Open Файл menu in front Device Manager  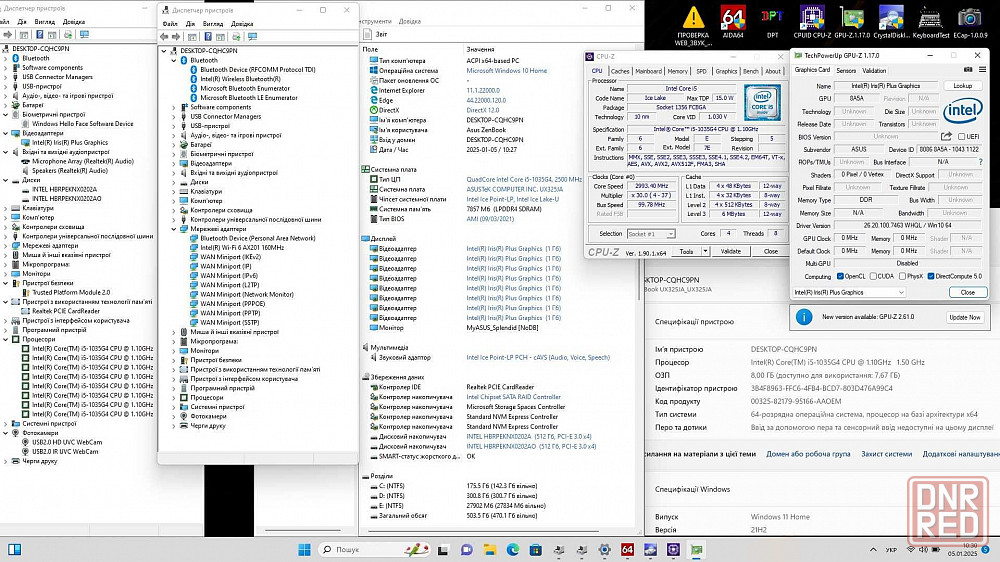point(170,24)
